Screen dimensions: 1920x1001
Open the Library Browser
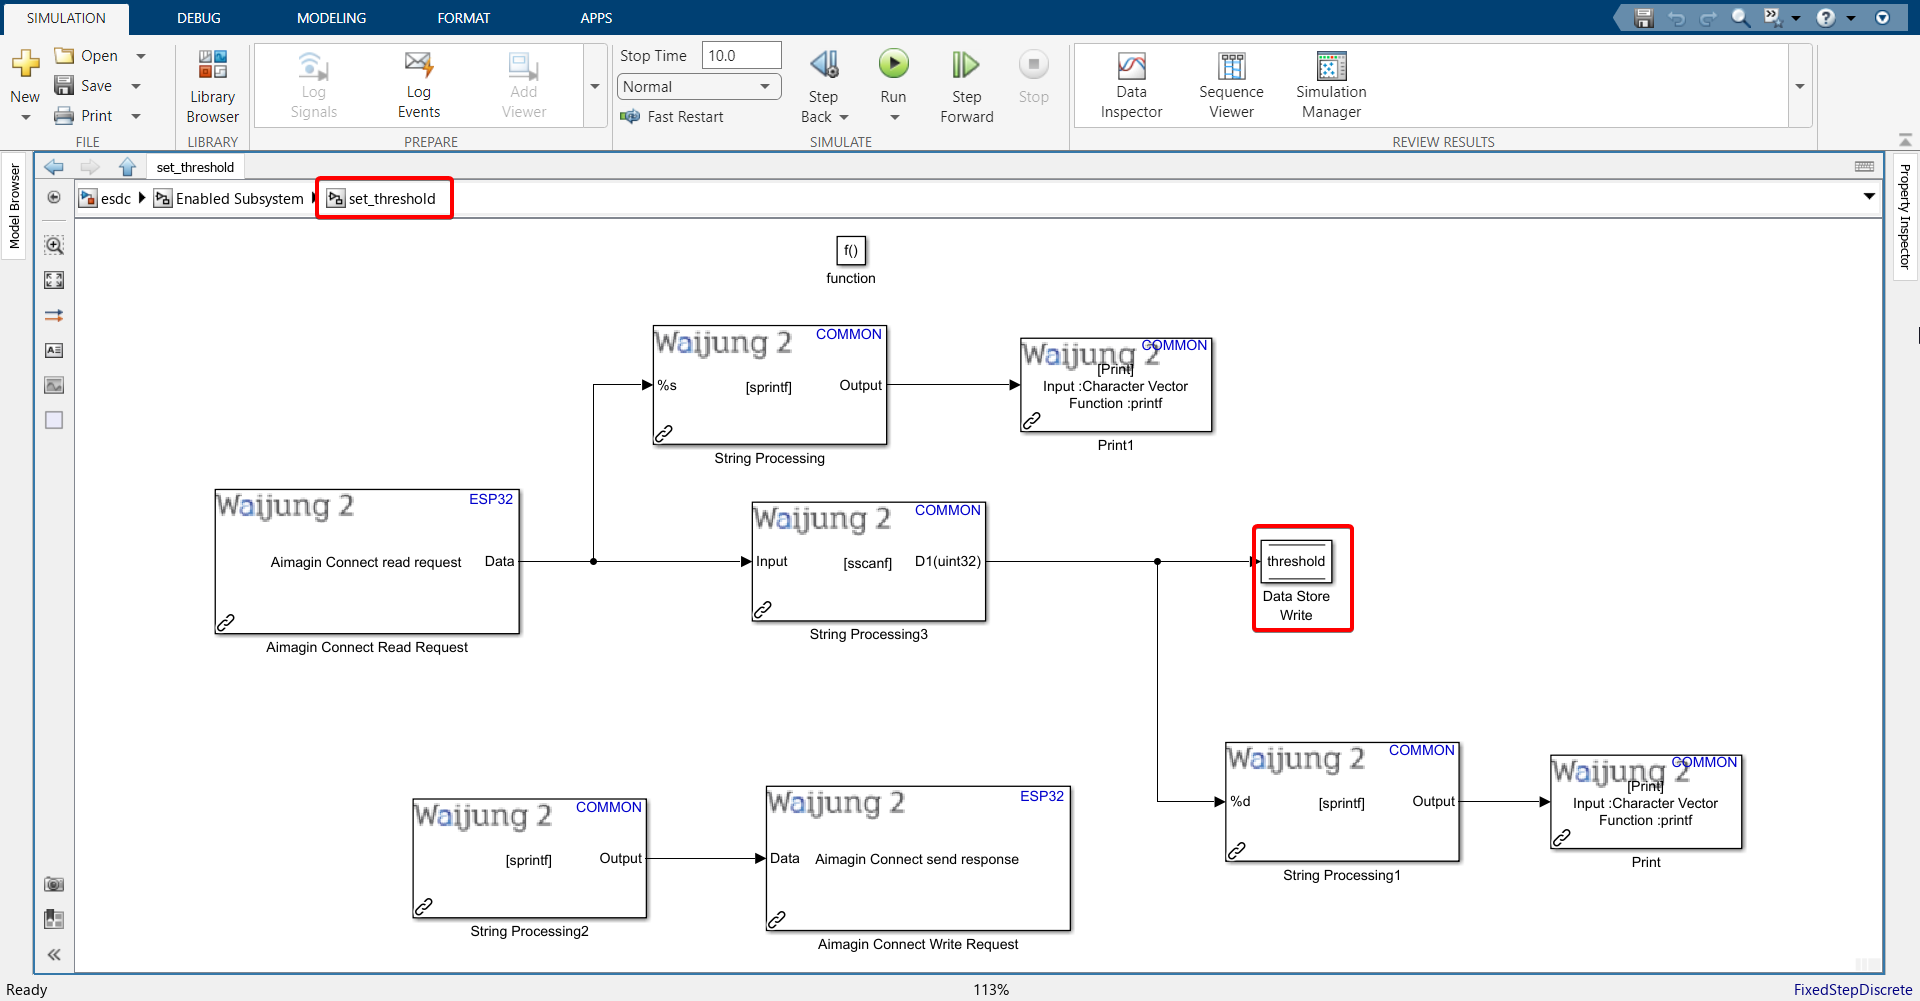click(x=212, y=86)
